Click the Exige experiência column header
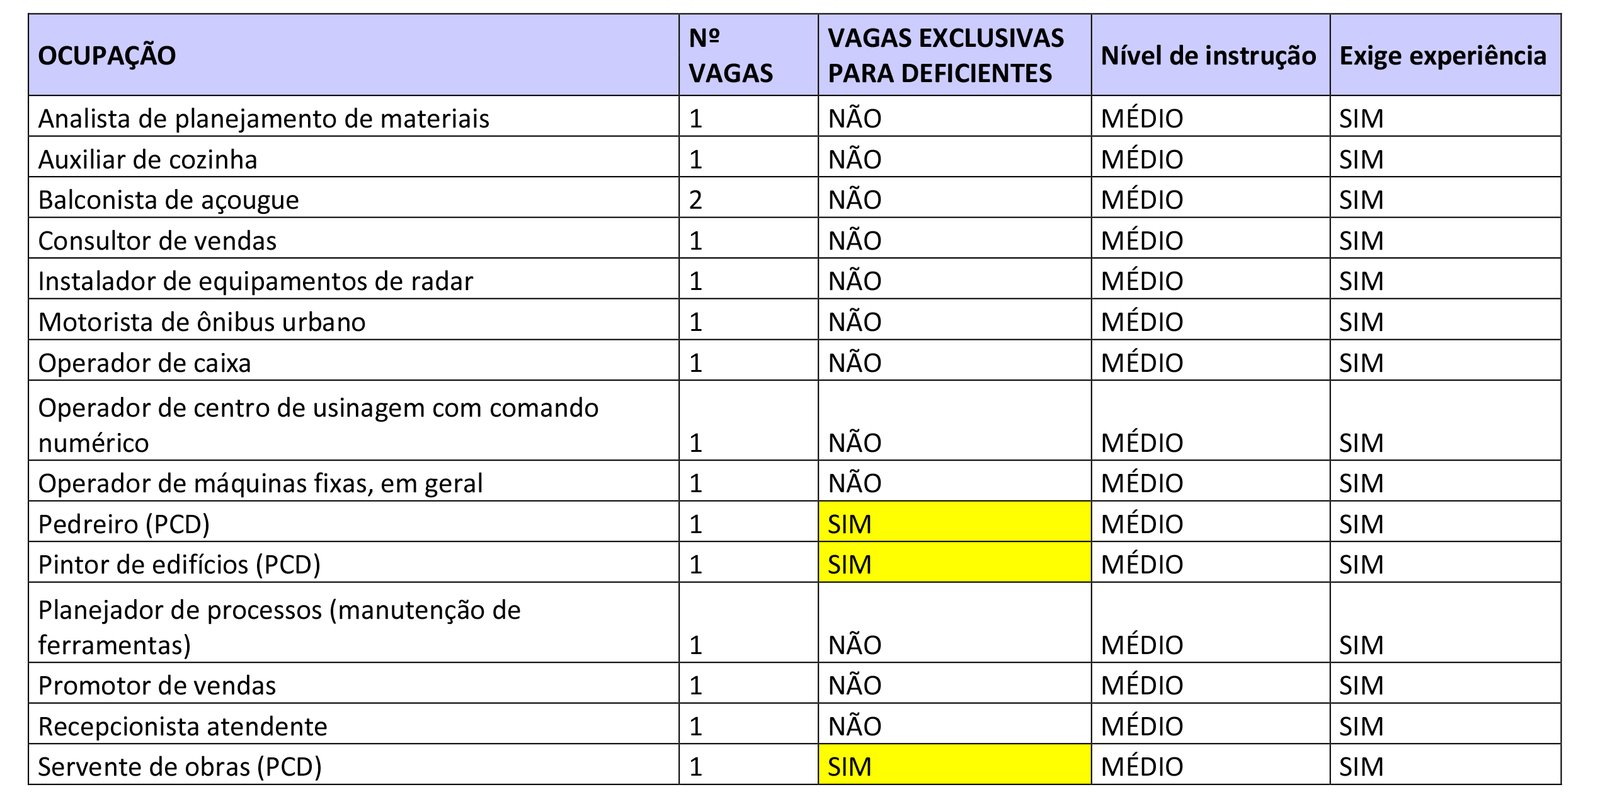Screen dimensions: 1600x808 (x=1442, y=56)
